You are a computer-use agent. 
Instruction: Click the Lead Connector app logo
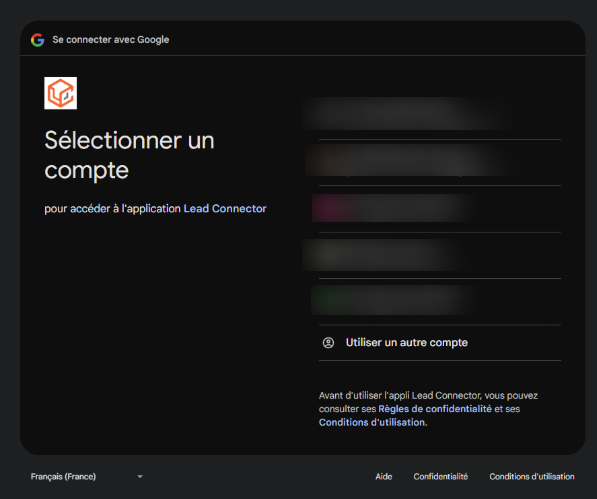pyautogui.click(x=61, y=93)
